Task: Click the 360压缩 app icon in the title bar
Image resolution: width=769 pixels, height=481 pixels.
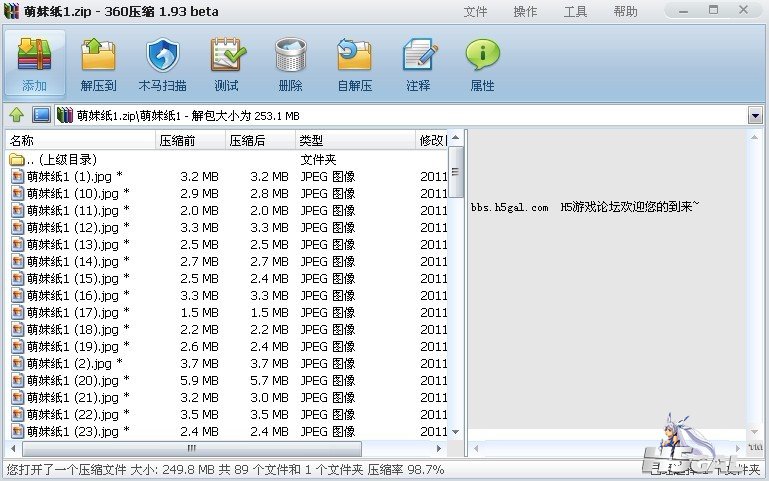Action: [12, 11]
